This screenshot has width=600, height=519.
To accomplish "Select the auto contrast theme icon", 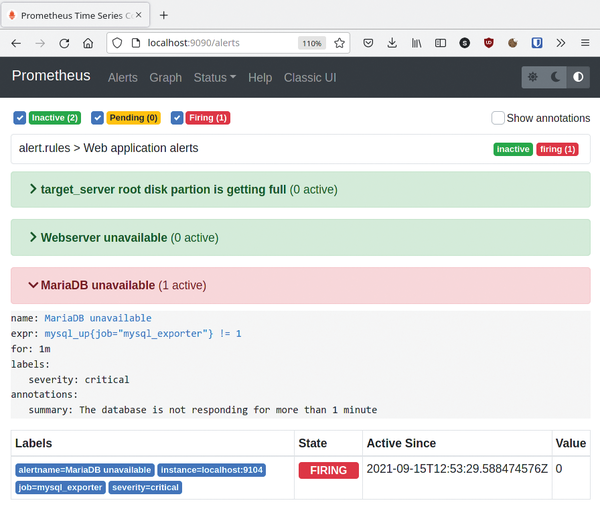I will [578, 77].
